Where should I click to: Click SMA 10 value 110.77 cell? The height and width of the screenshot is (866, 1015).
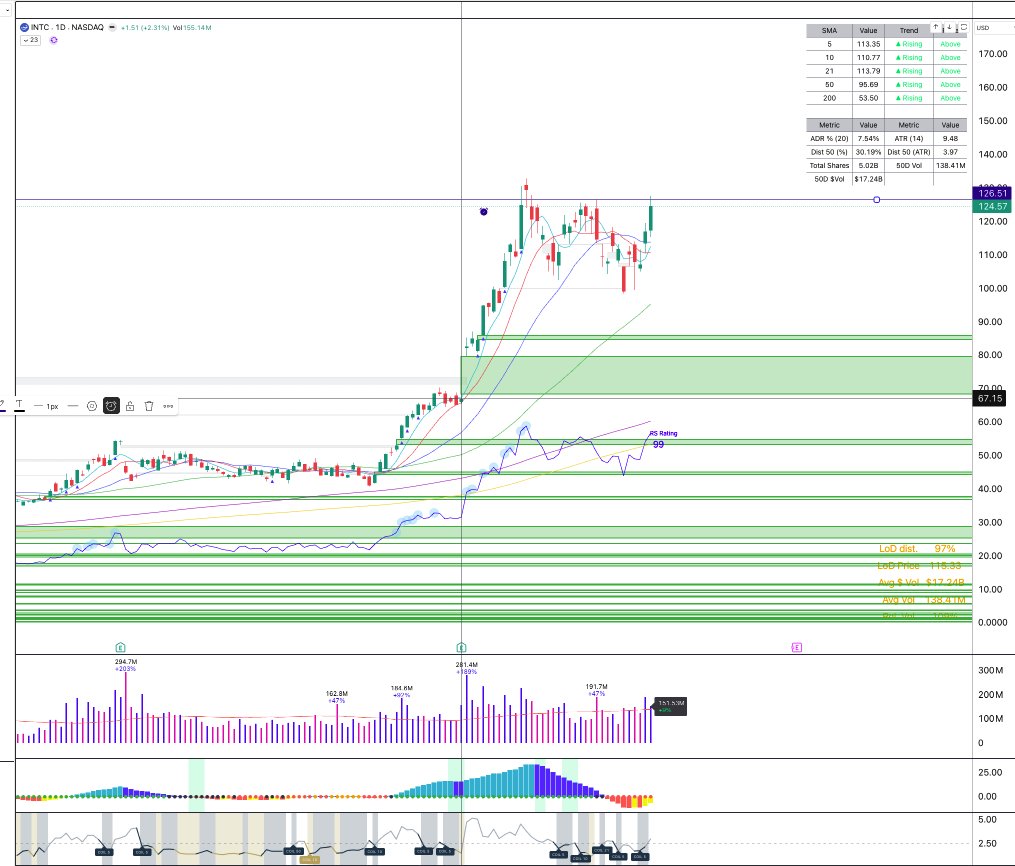868,58
